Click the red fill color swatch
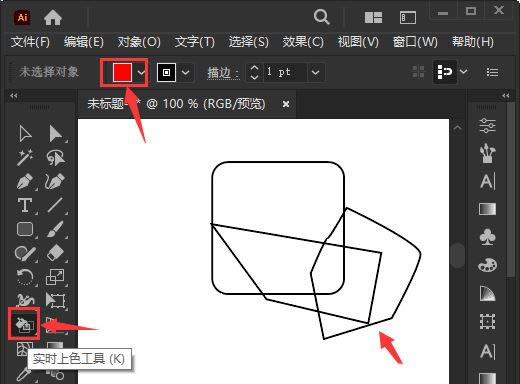Screen dimensions: 520x384 tap(122, 72)
